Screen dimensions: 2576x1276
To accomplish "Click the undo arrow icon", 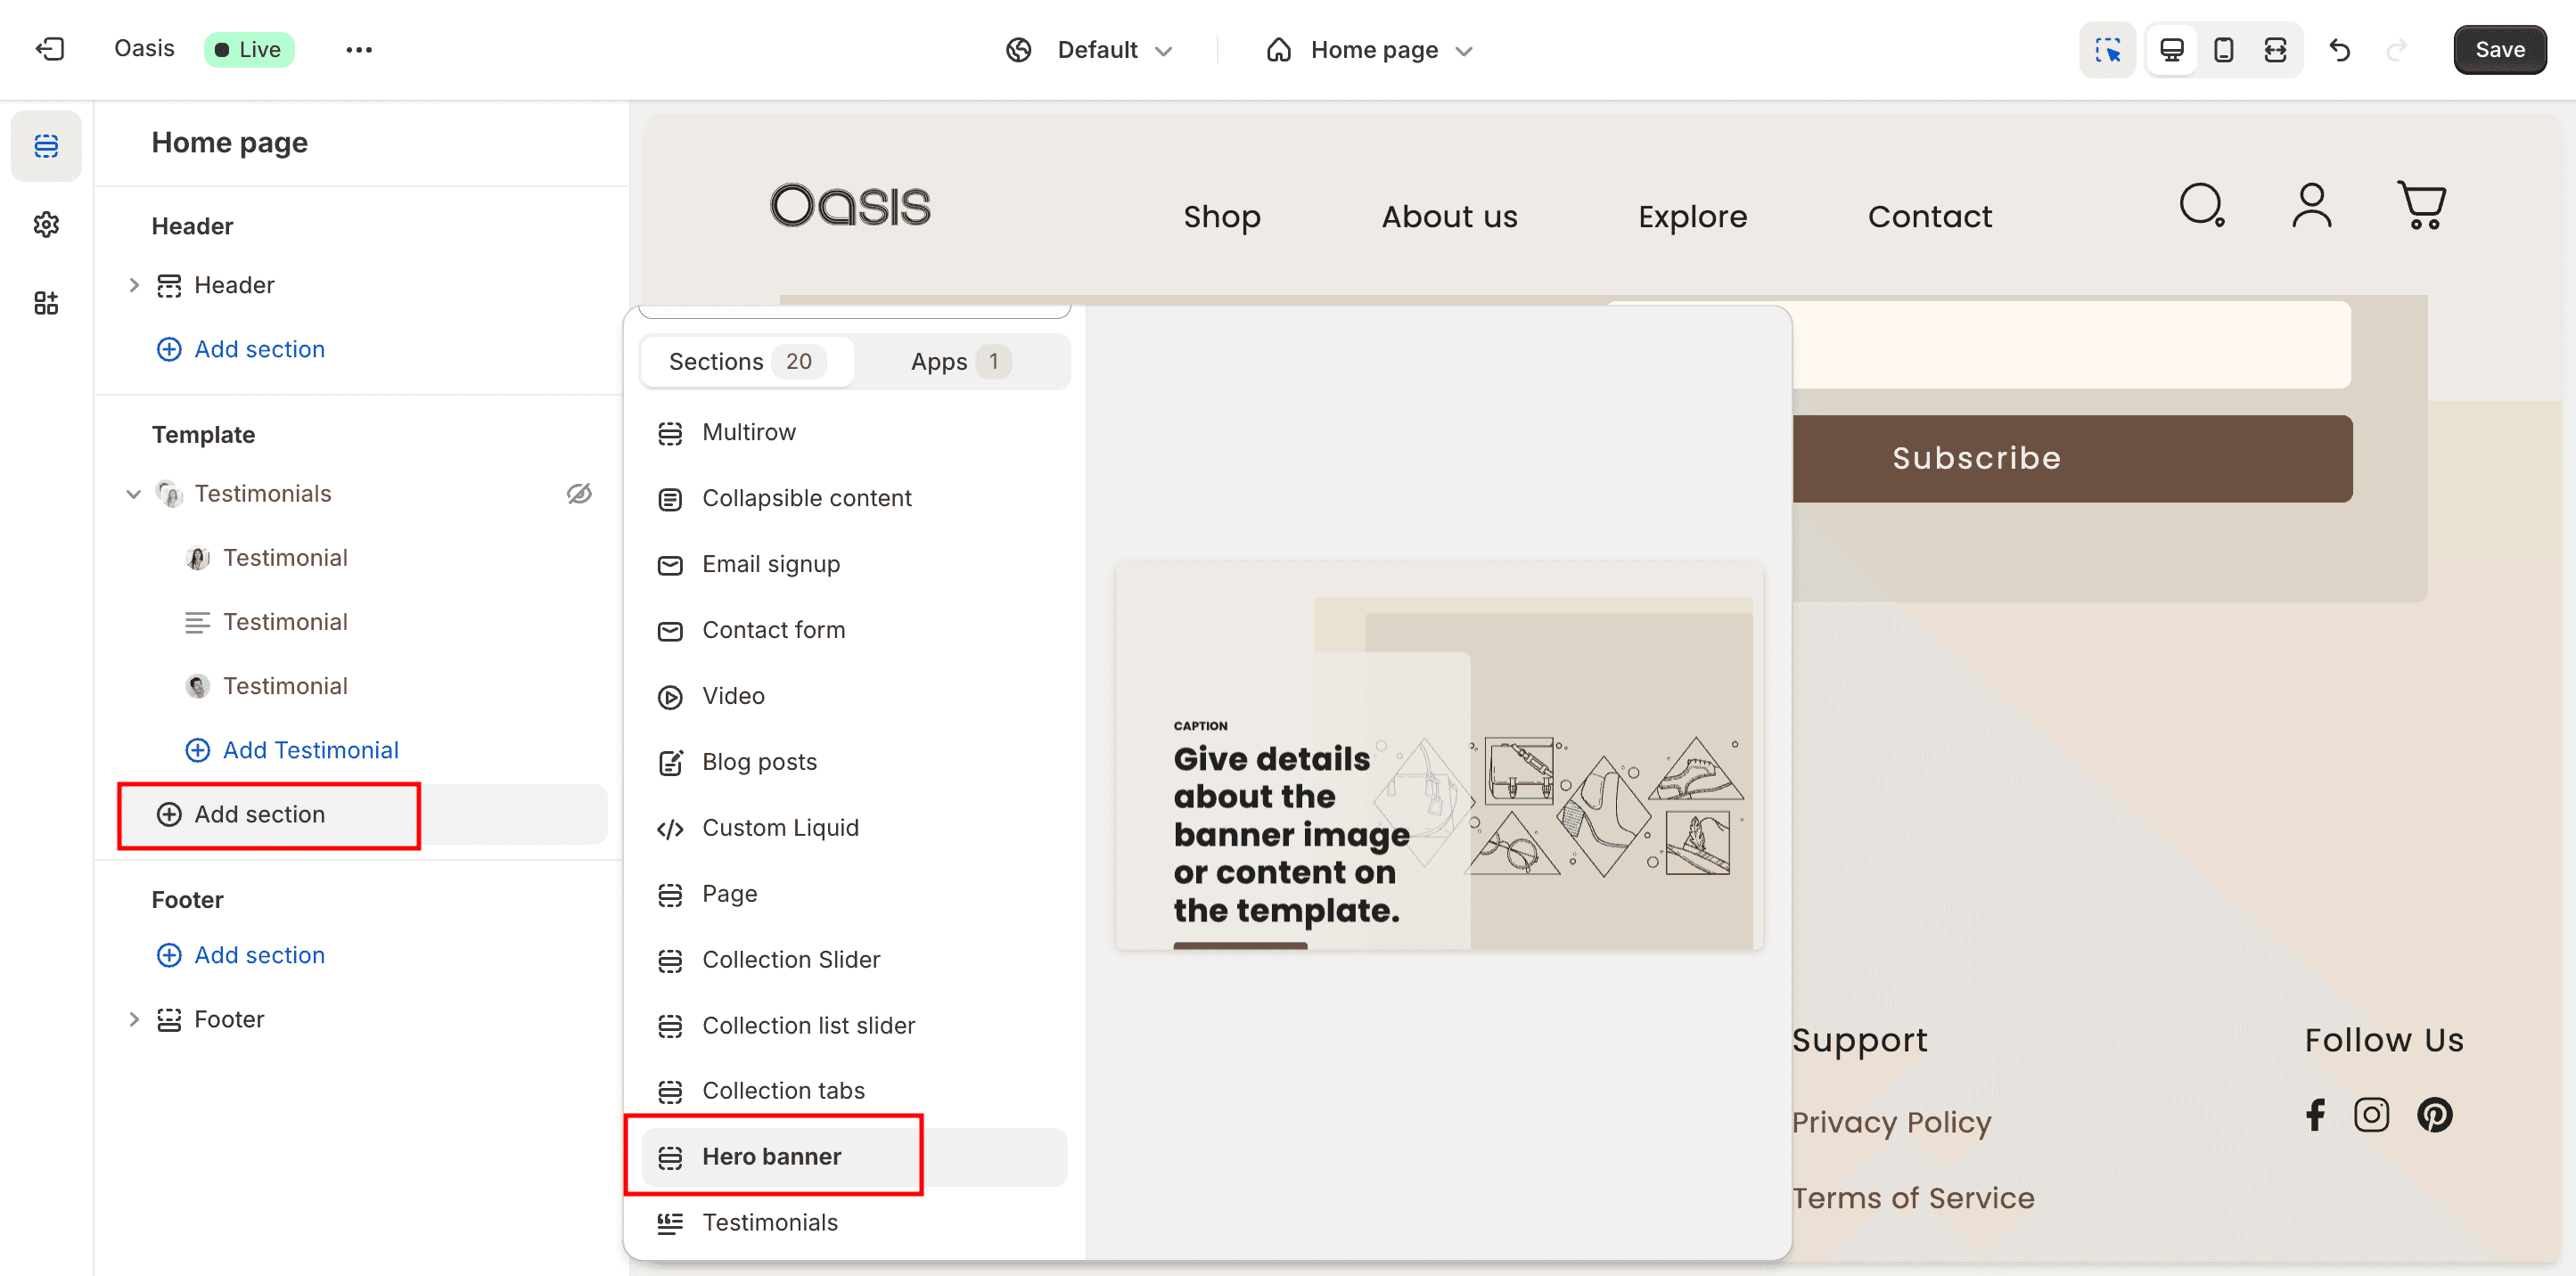I will [x=2339, y=49].
